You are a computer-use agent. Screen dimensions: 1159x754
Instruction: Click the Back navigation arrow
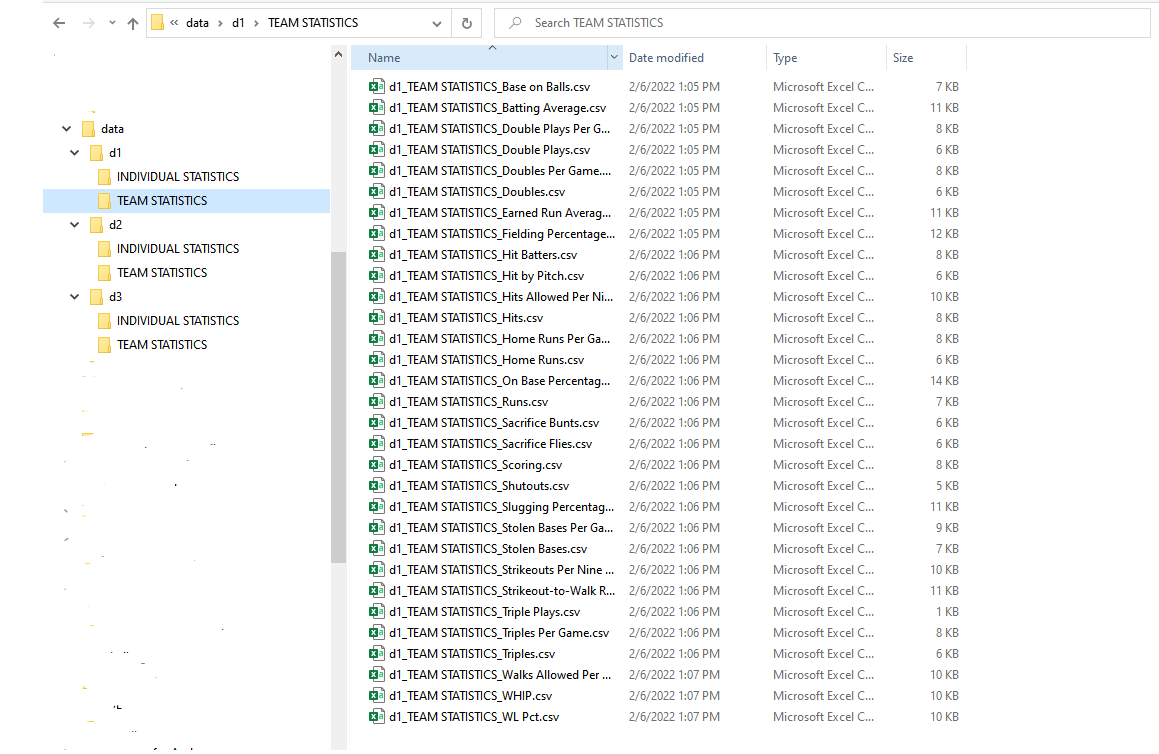pyautogui.click(x=59, y=23)
